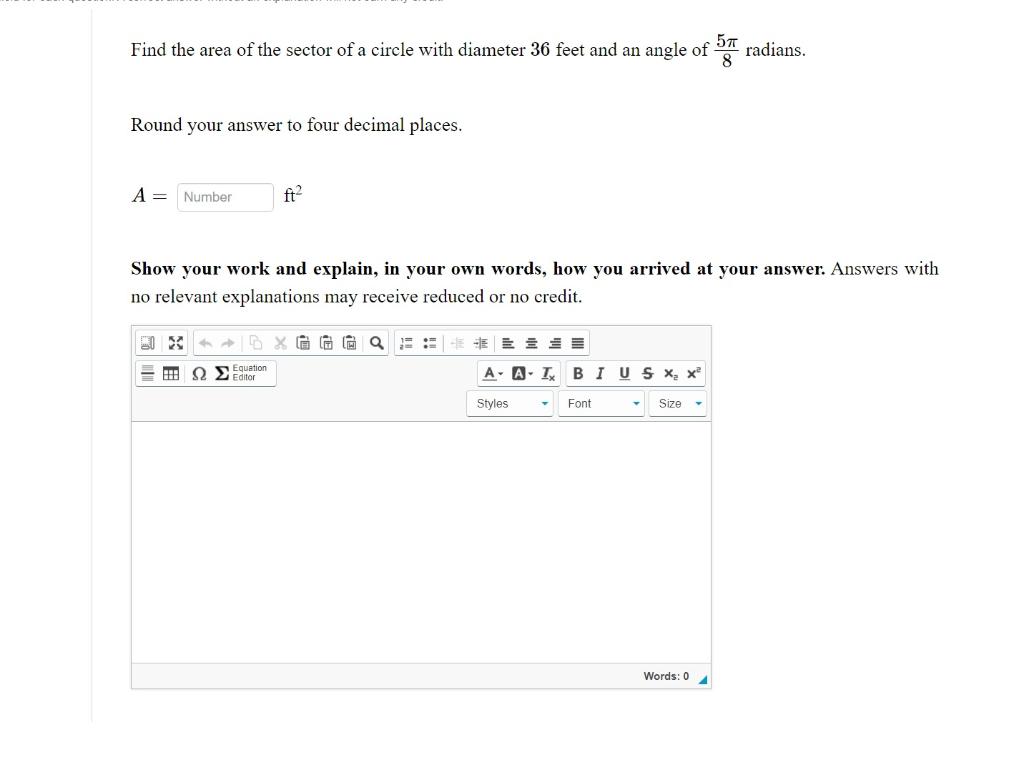
Task: Toggle bold formatting
Action: (577, 373)
